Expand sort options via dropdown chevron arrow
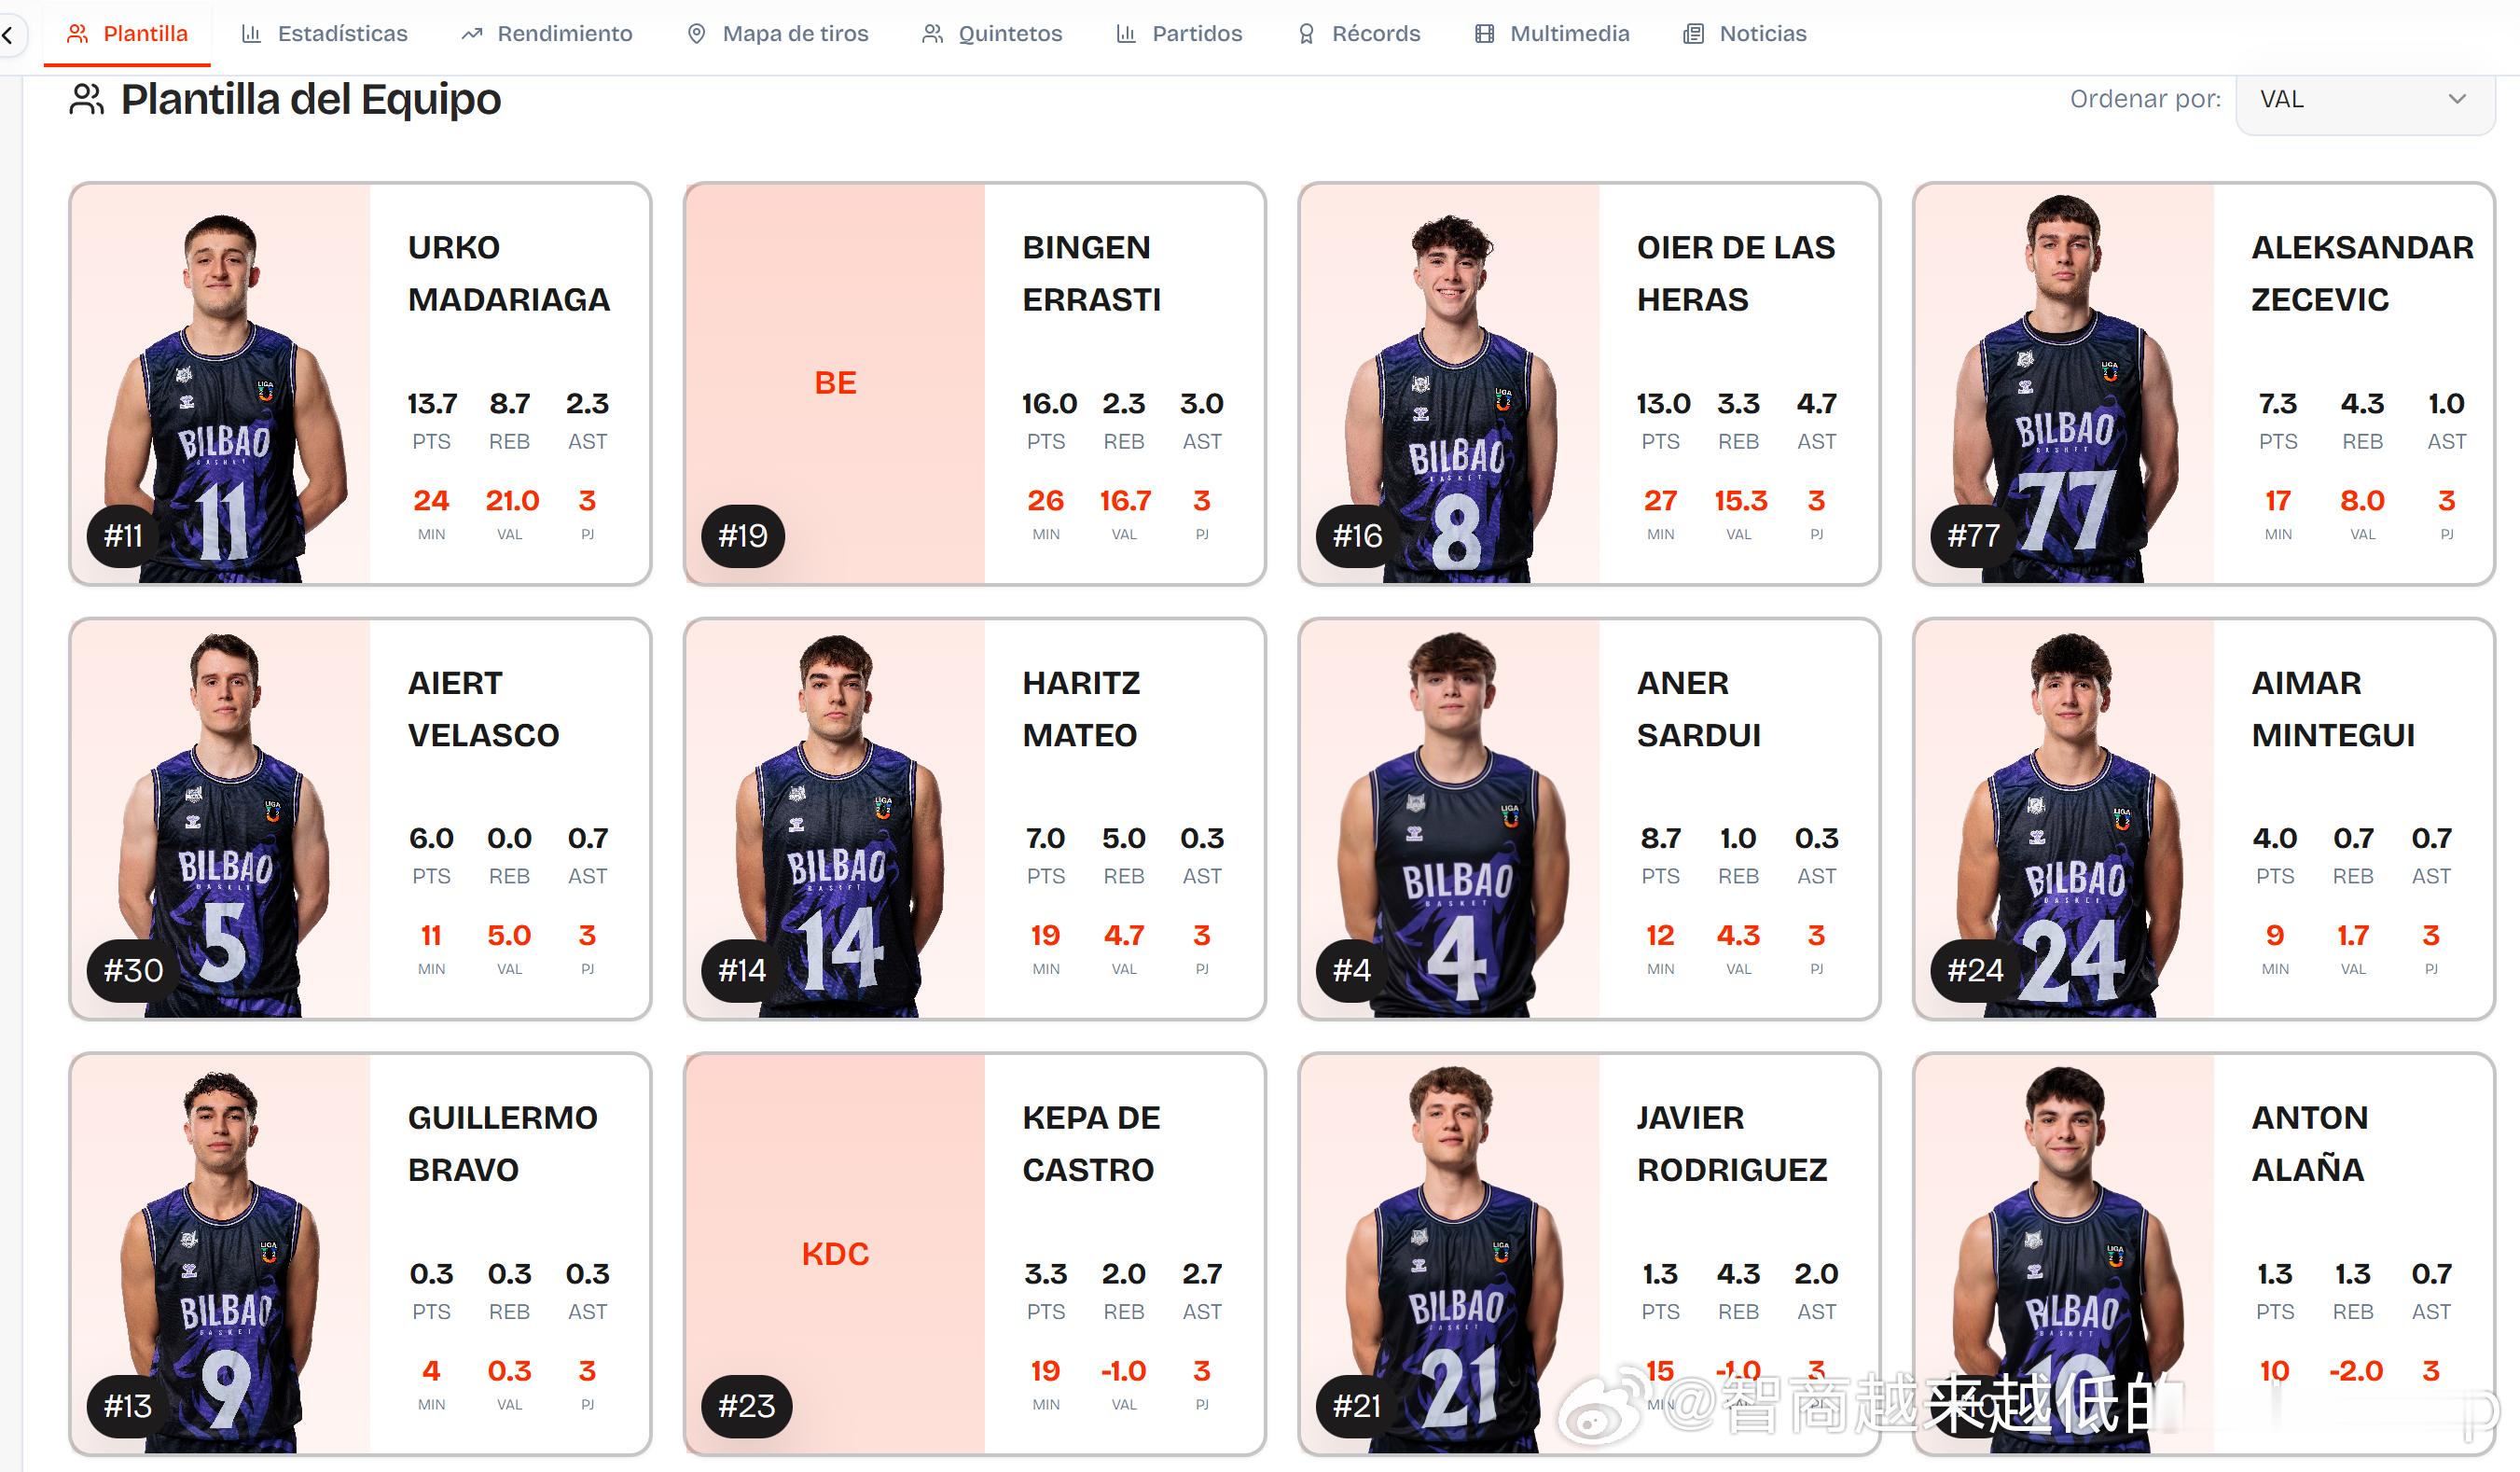This screenshot has height=1472, width=2520. [x=2457, y=99]
